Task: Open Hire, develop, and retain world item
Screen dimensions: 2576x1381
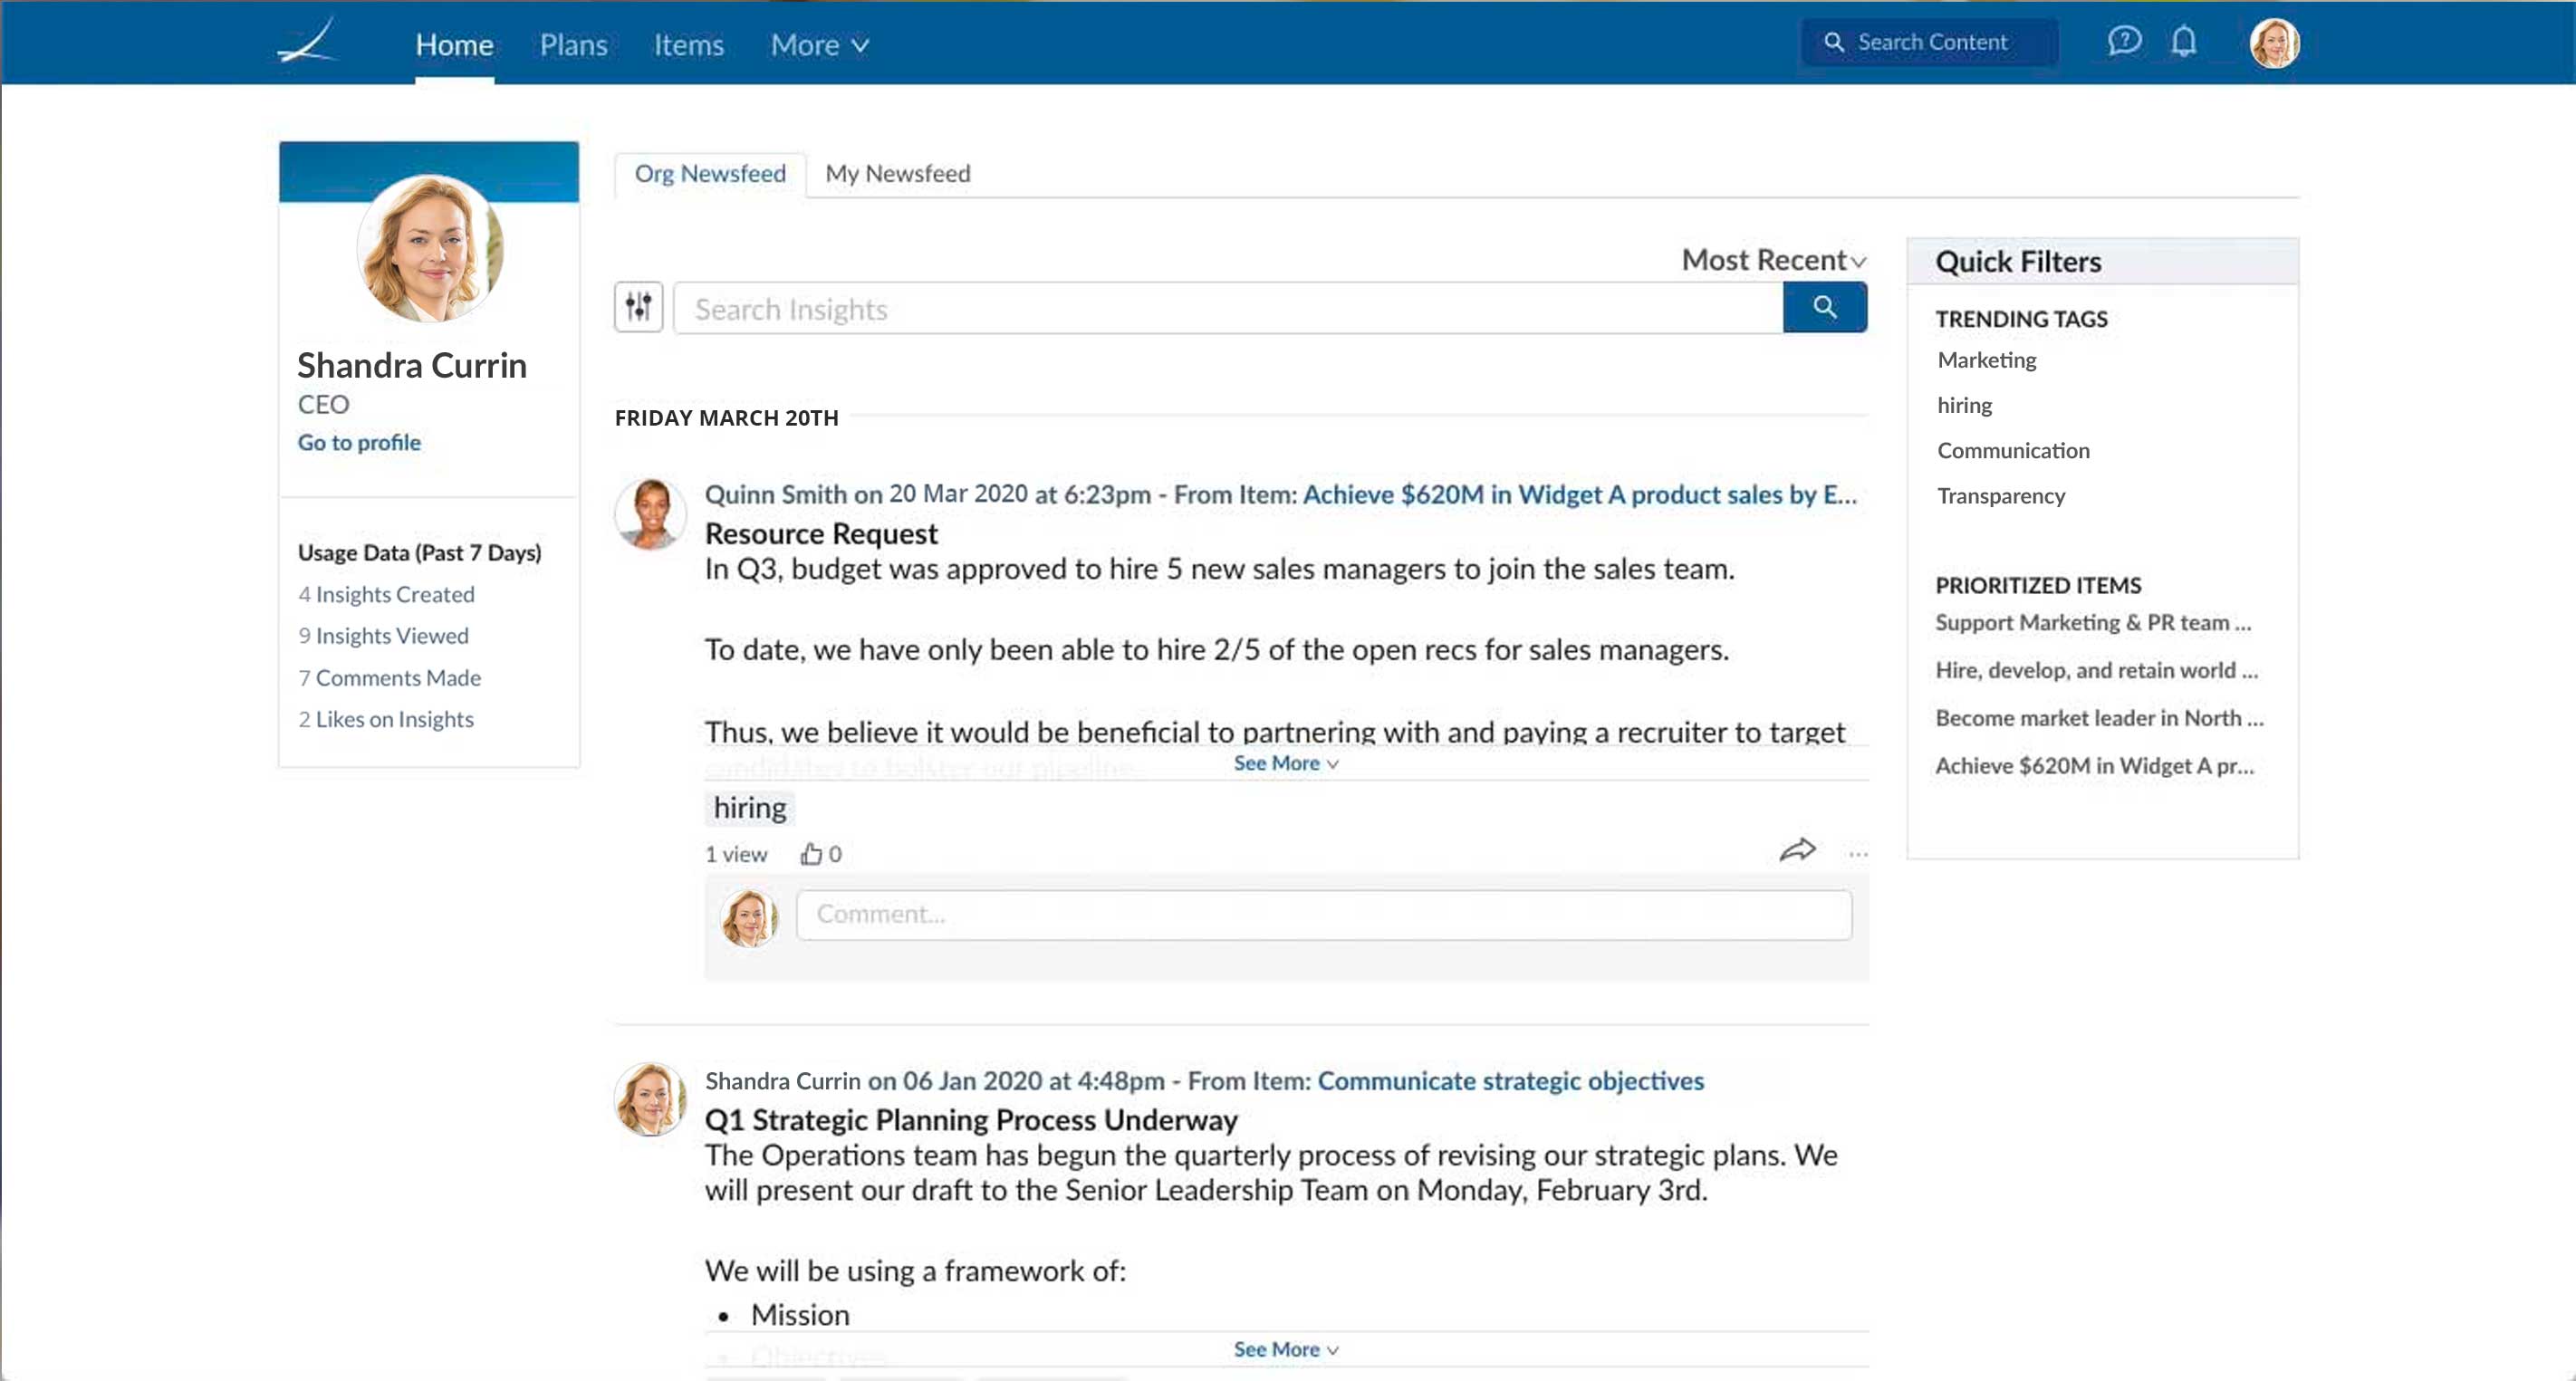Action: pos(2096,670)
